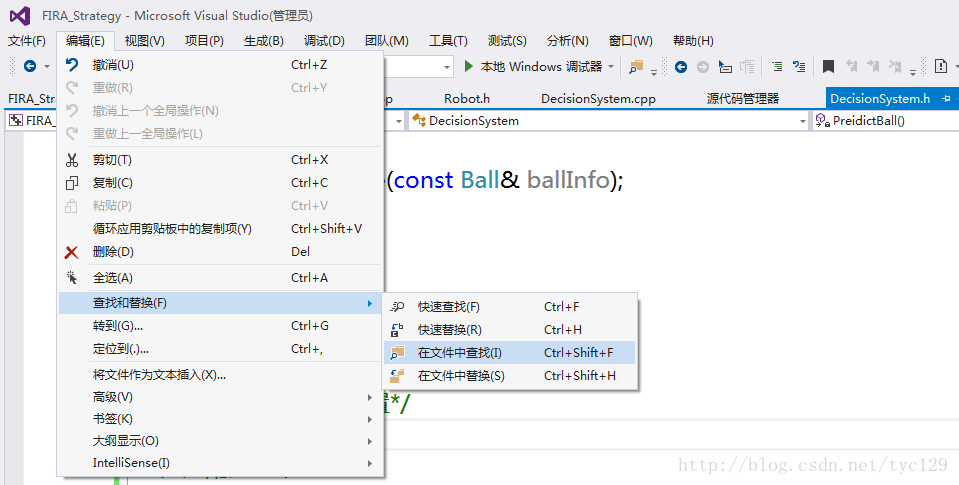Open the 调试(D) menu

(324, 41)
